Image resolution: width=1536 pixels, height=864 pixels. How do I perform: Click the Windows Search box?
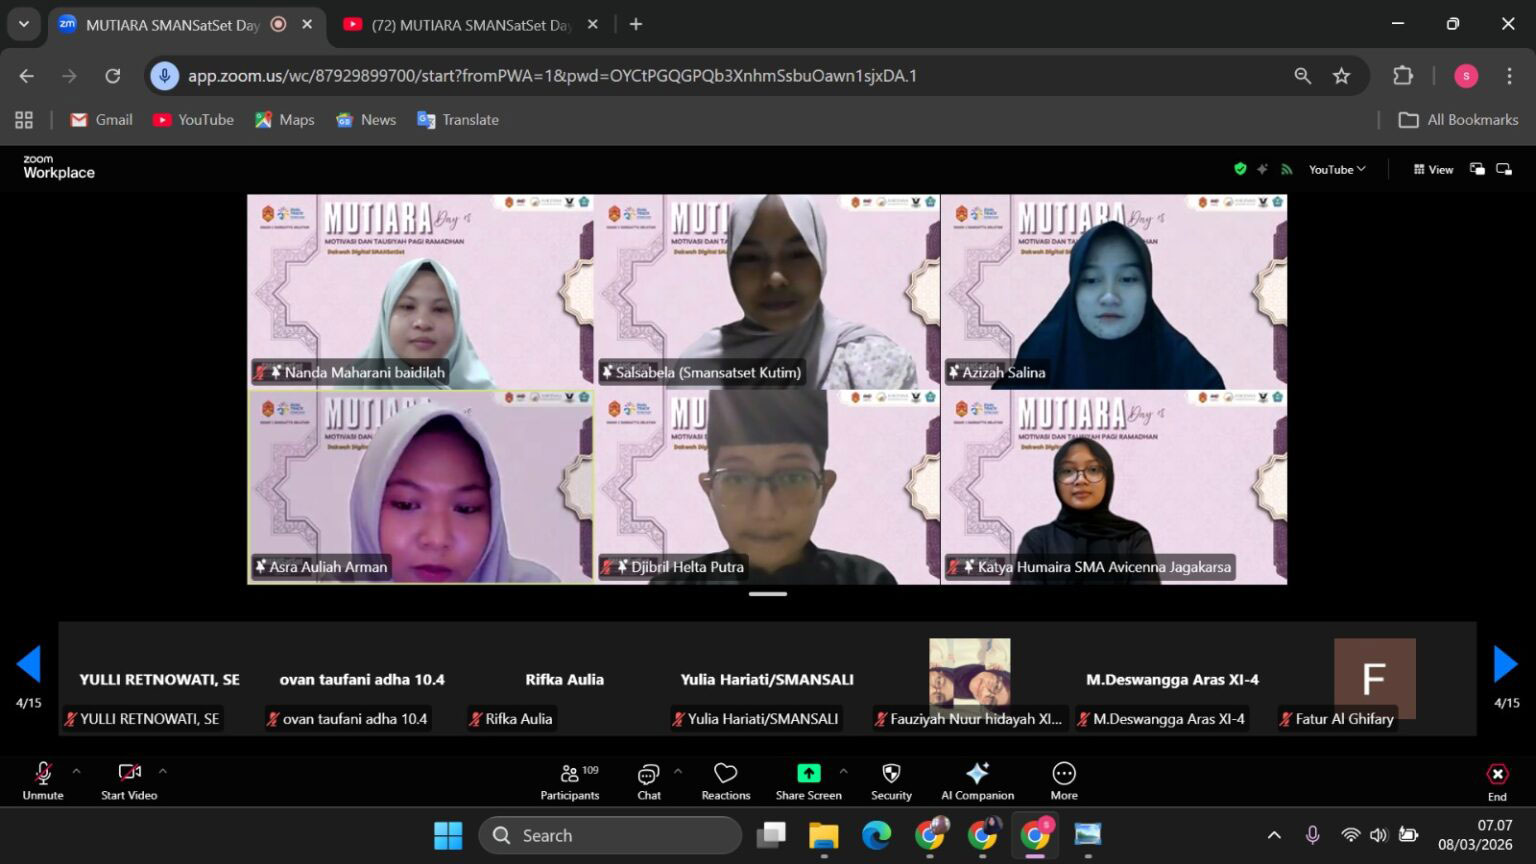(x=610, y=834)
